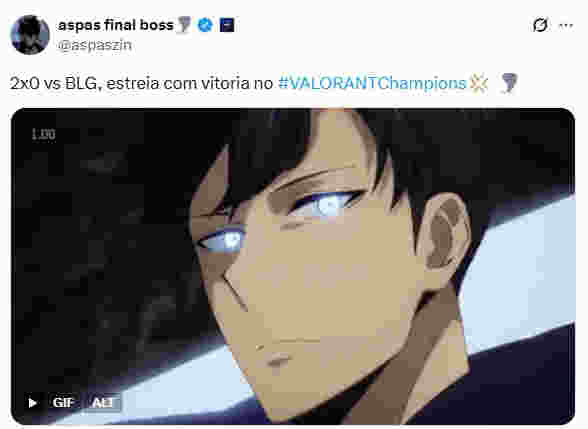Click the tornado emoji ending the tweet
Image resolution: width=588 pixels, height=429 pixels.
pyautogui.click(x=509, y=83)
